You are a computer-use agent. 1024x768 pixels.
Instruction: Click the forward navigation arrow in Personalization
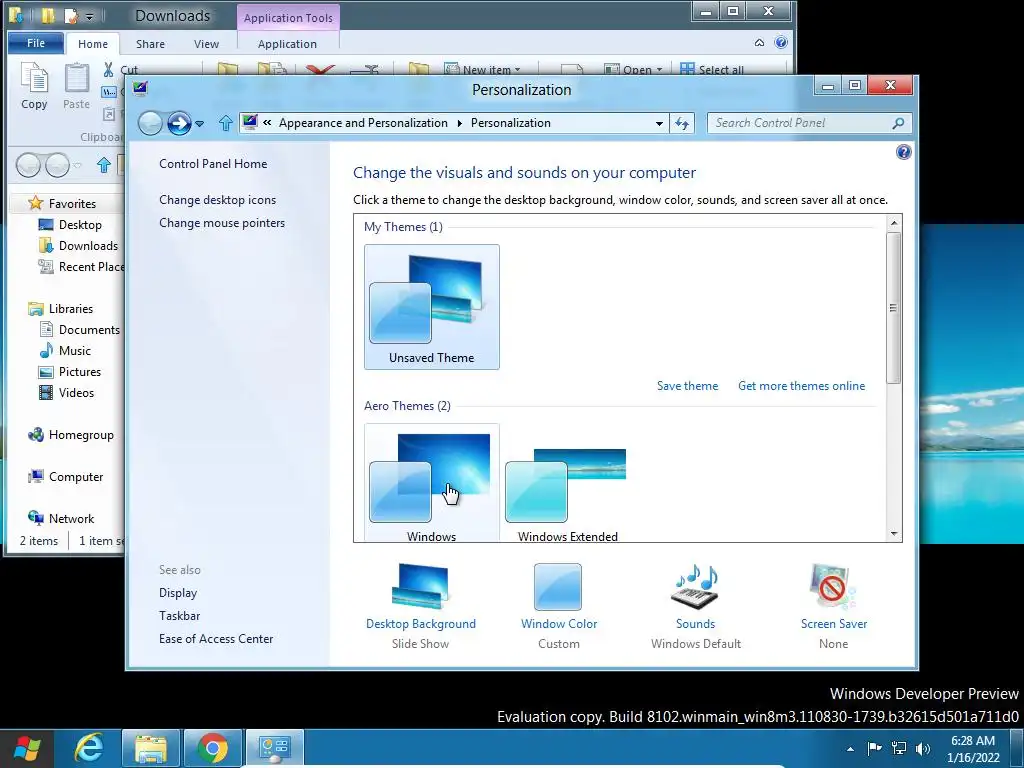[x=179, y=123]
